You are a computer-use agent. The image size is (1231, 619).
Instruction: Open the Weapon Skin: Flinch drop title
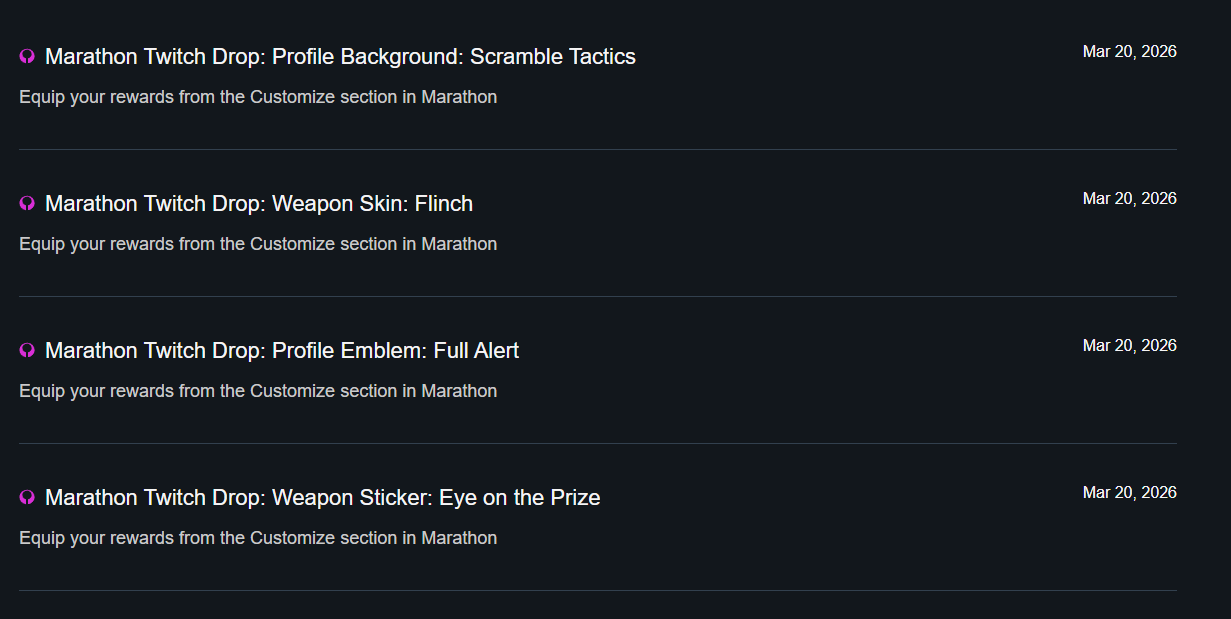coord(259,204)
